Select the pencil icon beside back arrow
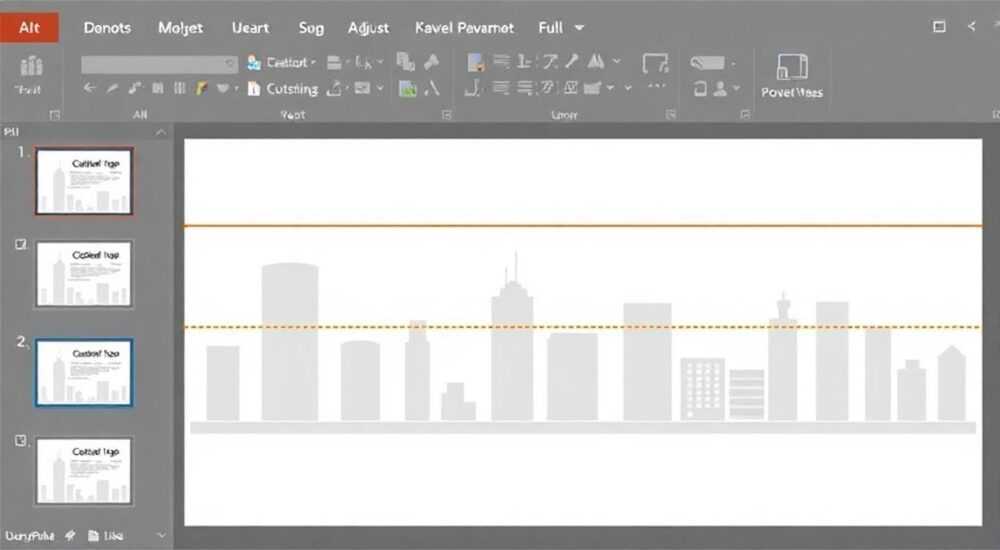The image size is (1000, 550). pos(112,89)
